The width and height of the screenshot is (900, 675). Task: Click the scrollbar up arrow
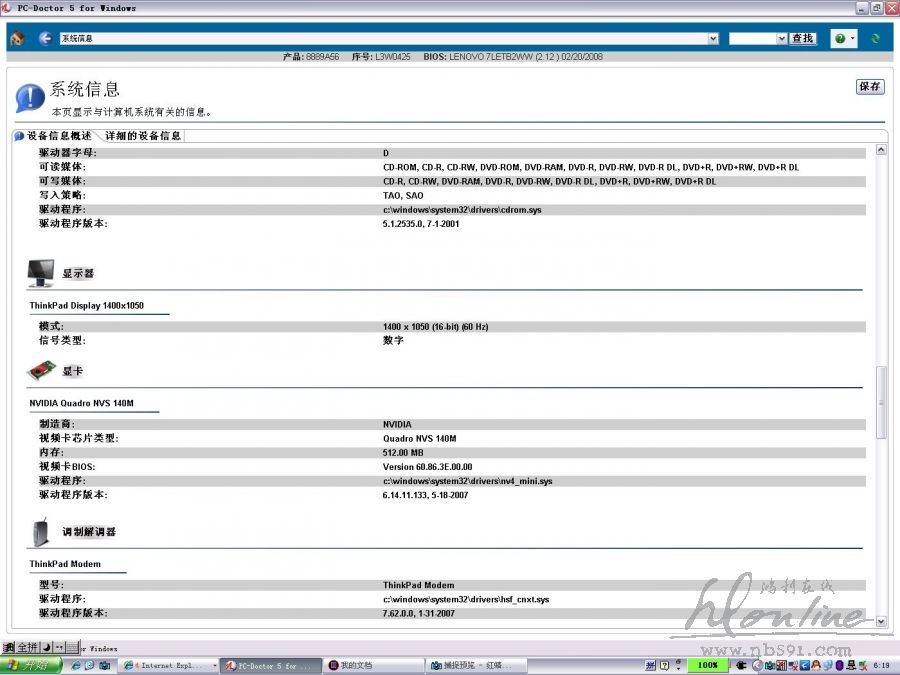(x=881, y=150)
